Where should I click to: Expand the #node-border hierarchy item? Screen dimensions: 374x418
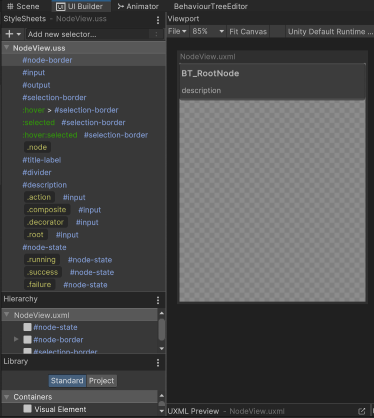[x=16, y=339]
